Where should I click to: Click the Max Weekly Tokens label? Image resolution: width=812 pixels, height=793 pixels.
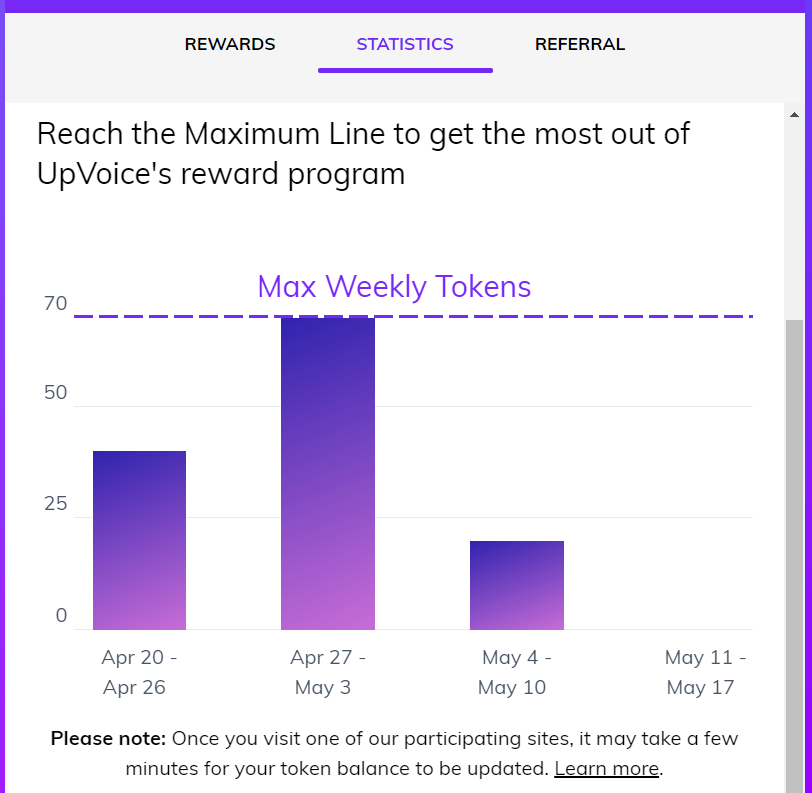coord(394,287)
